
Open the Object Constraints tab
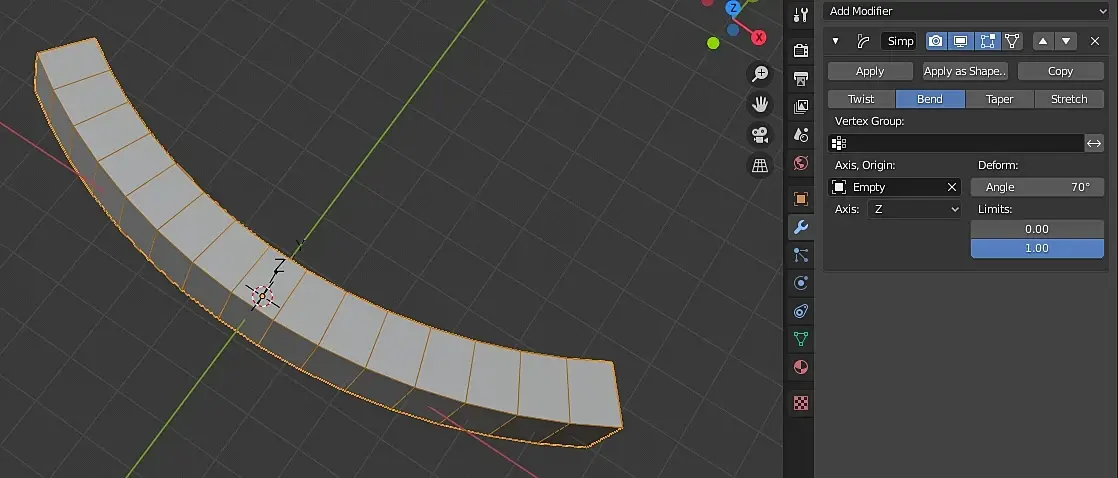click(801, 311)
